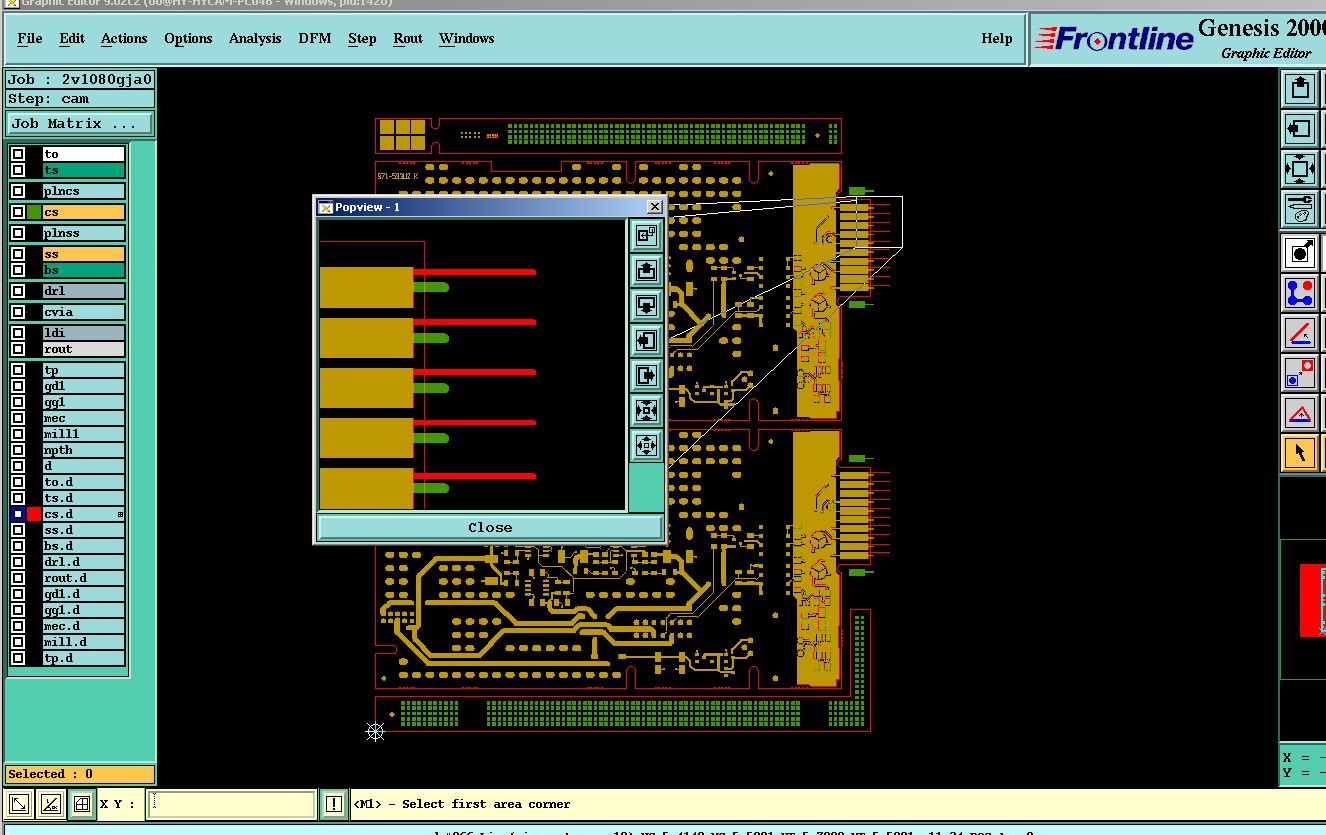This screenshot has height=835, width=1326.
Task: Open the Help menu
Action: 996,38
